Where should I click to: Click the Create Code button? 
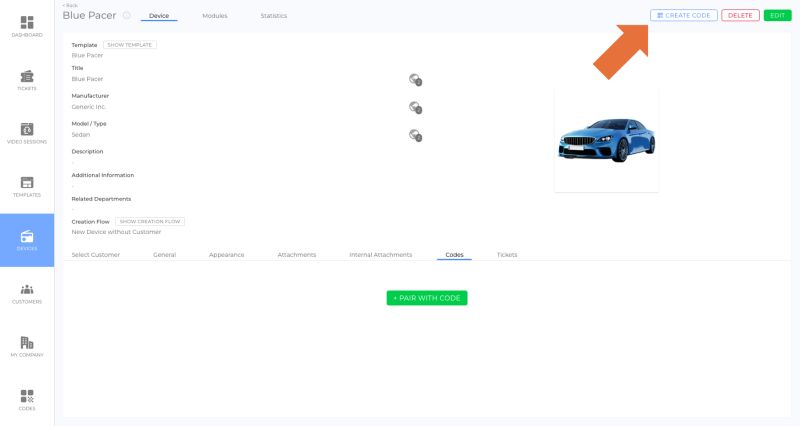[x=684, y=15]
